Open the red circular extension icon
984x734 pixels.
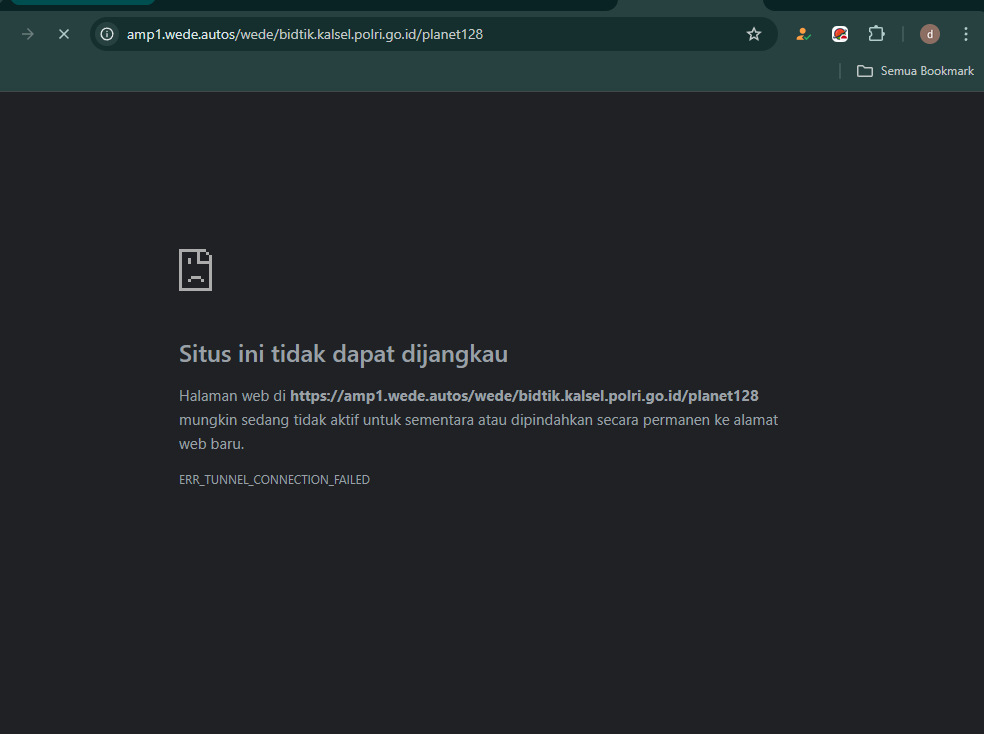tap(840, 34)
